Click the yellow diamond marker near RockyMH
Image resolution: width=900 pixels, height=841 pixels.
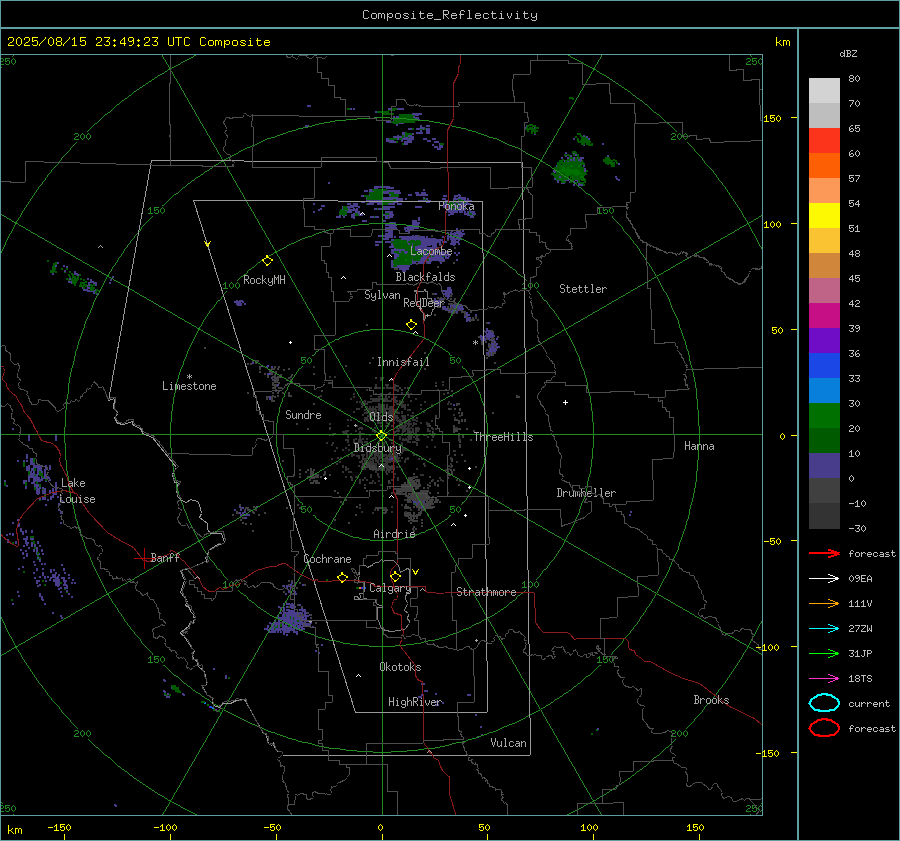(267, 261)
